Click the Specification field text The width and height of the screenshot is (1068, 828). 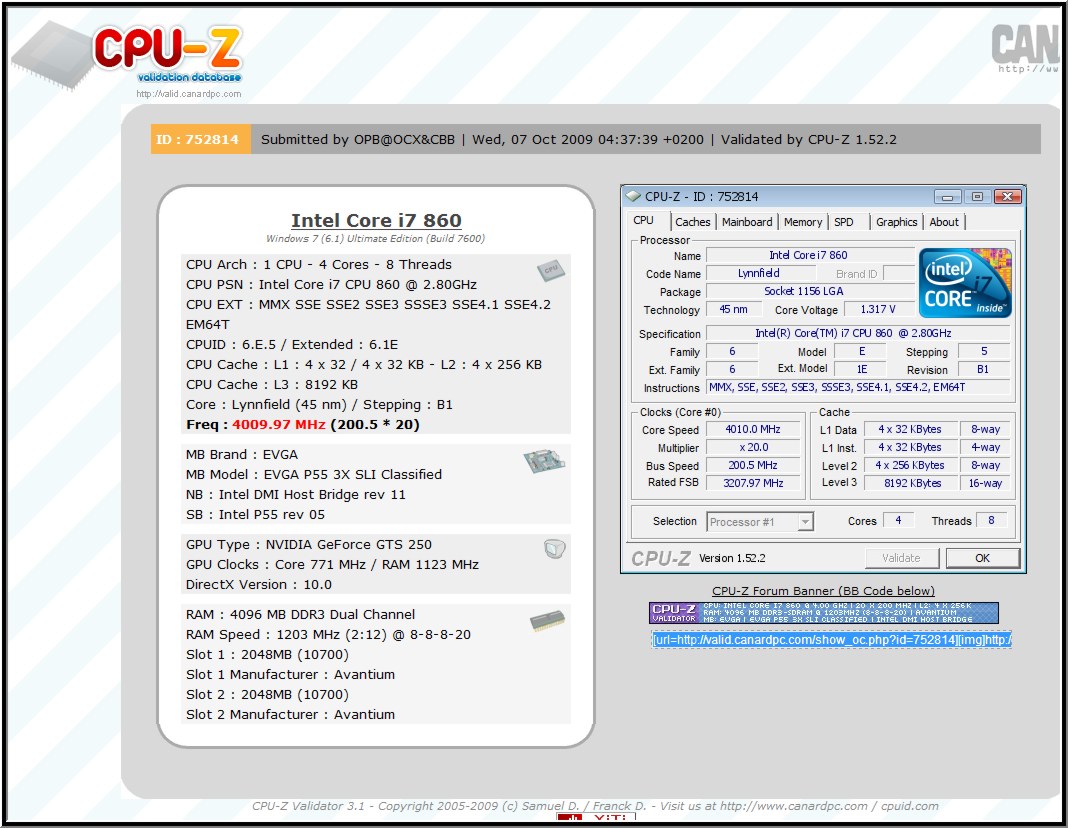point(857,333)
